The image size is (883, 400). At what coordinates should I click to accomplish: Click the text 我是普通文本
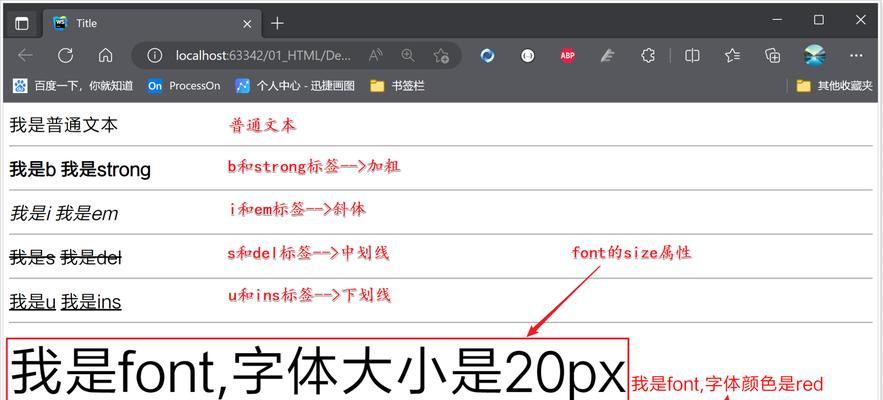(64, 125)
